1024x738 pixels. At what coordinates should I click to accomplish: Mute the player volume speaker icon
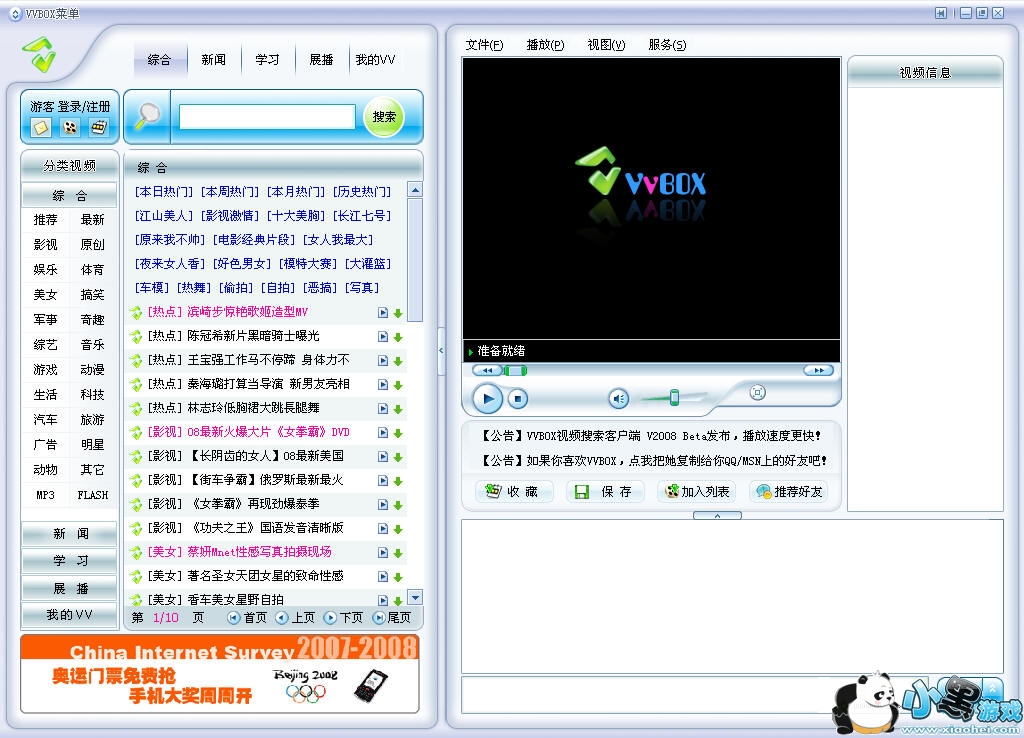pos(618,398)
